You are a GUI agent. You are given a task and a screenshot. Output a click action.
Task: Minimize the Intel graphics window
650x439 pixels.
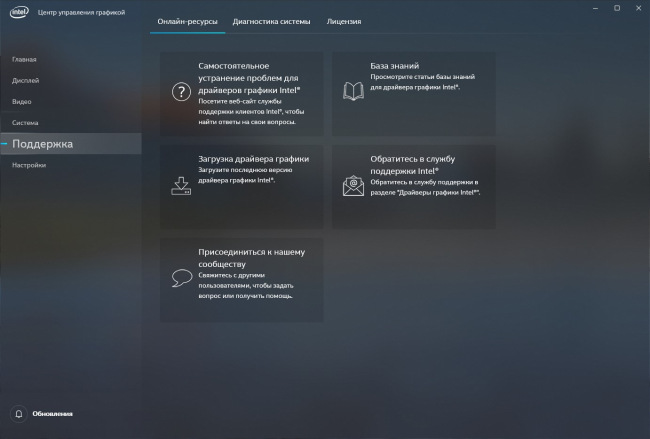(595, 8)
